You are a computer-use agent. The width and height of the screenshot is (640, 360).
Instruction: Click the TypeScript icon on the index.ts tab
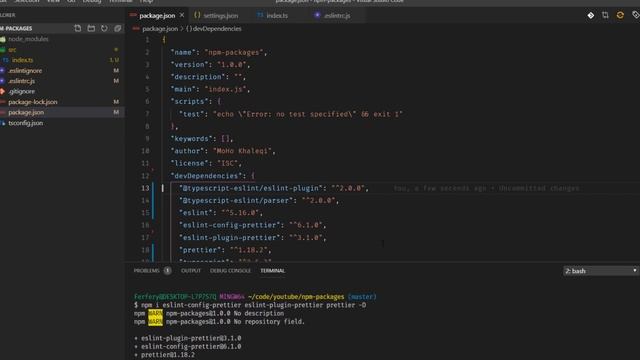click(x=260, y=15)
